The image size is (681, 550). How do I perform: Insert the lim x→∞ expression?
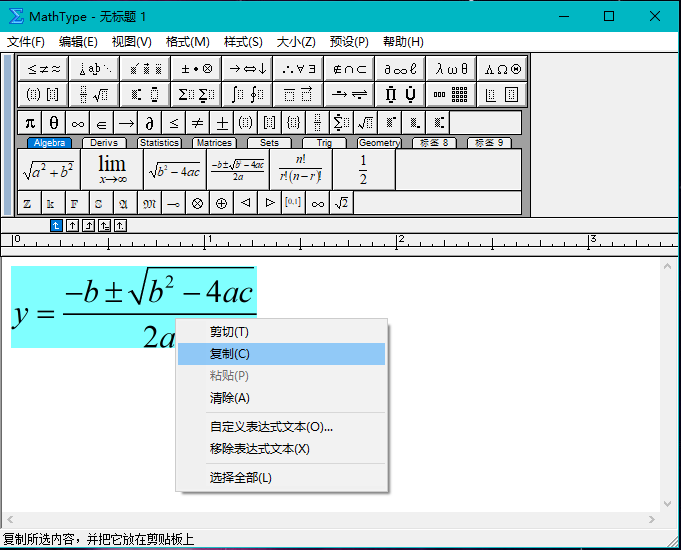[112, 169]
